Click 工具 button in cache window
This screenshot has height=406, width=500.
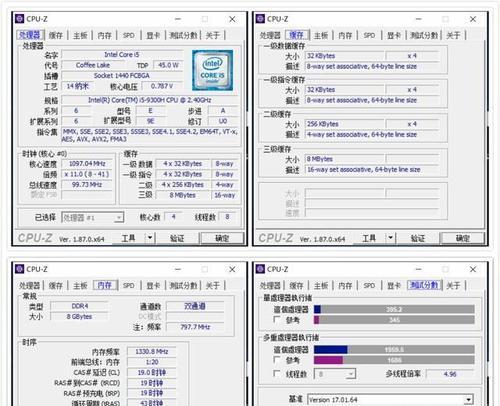pos(369,238)
